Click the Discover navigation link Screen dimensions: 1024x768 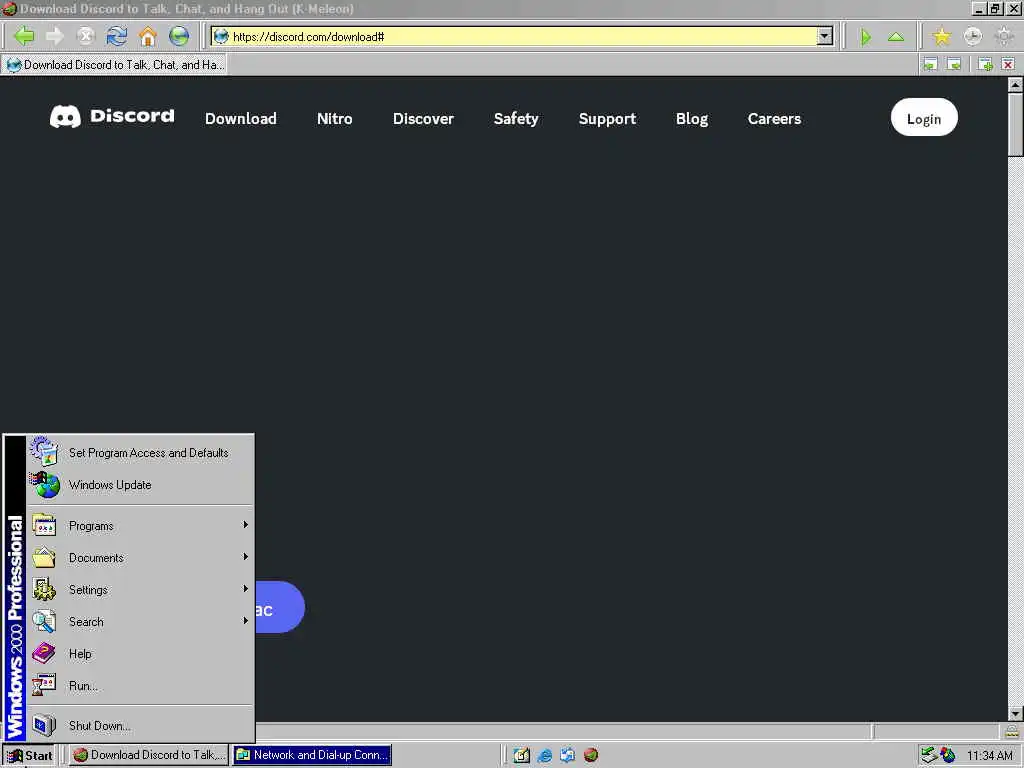click(x=423, y=118)
